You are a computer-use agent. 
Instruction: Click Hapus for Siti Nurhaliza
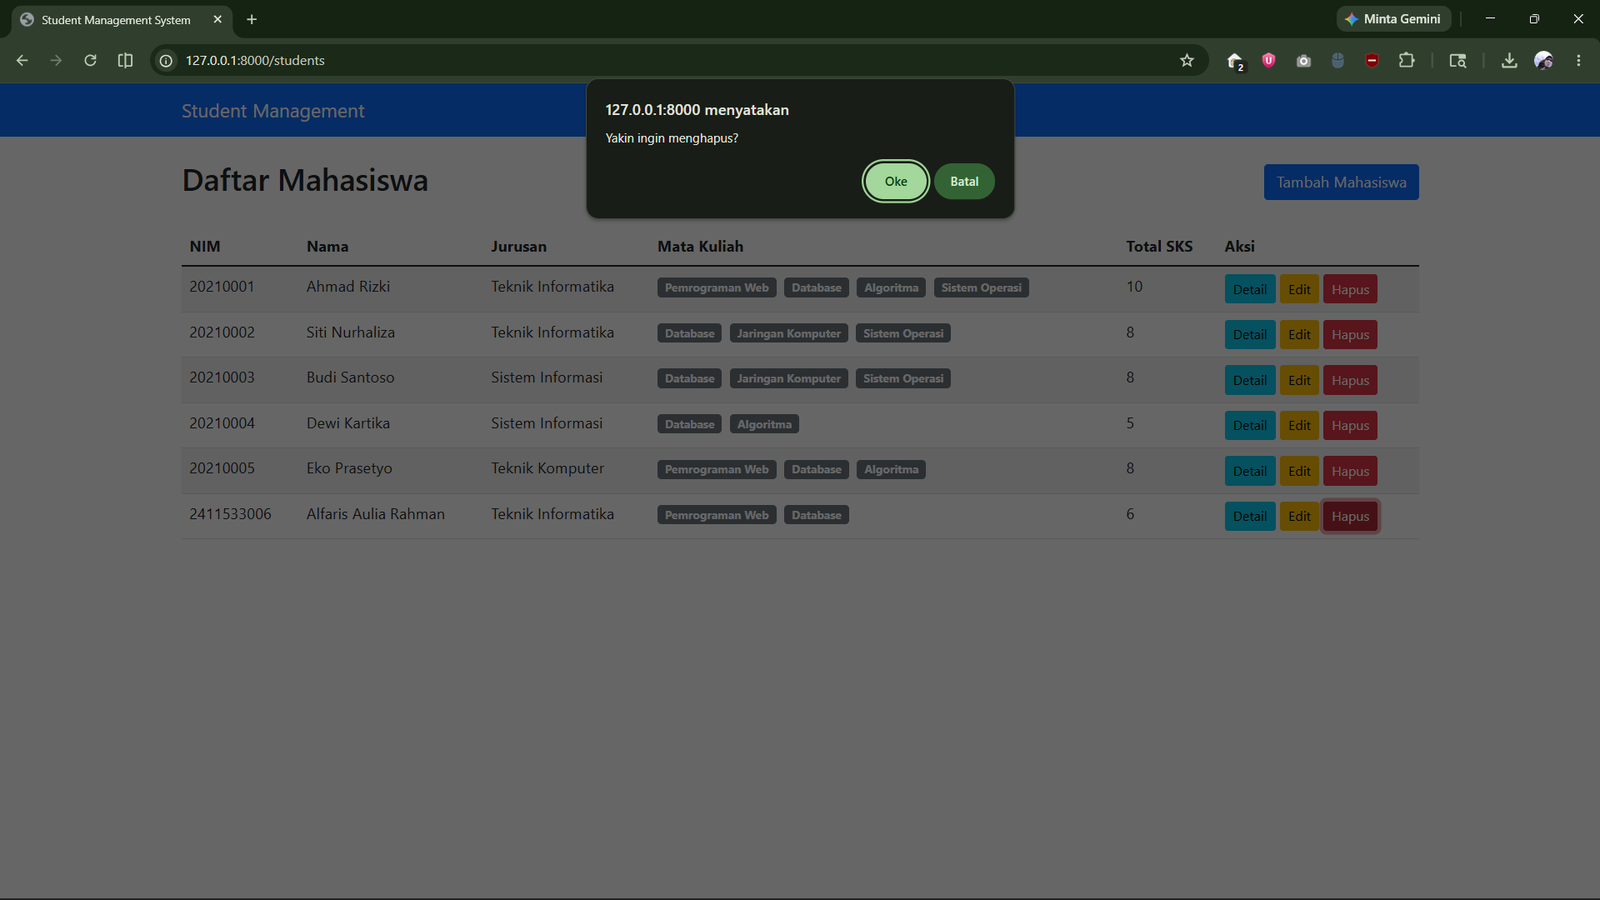click(1350, 334)
